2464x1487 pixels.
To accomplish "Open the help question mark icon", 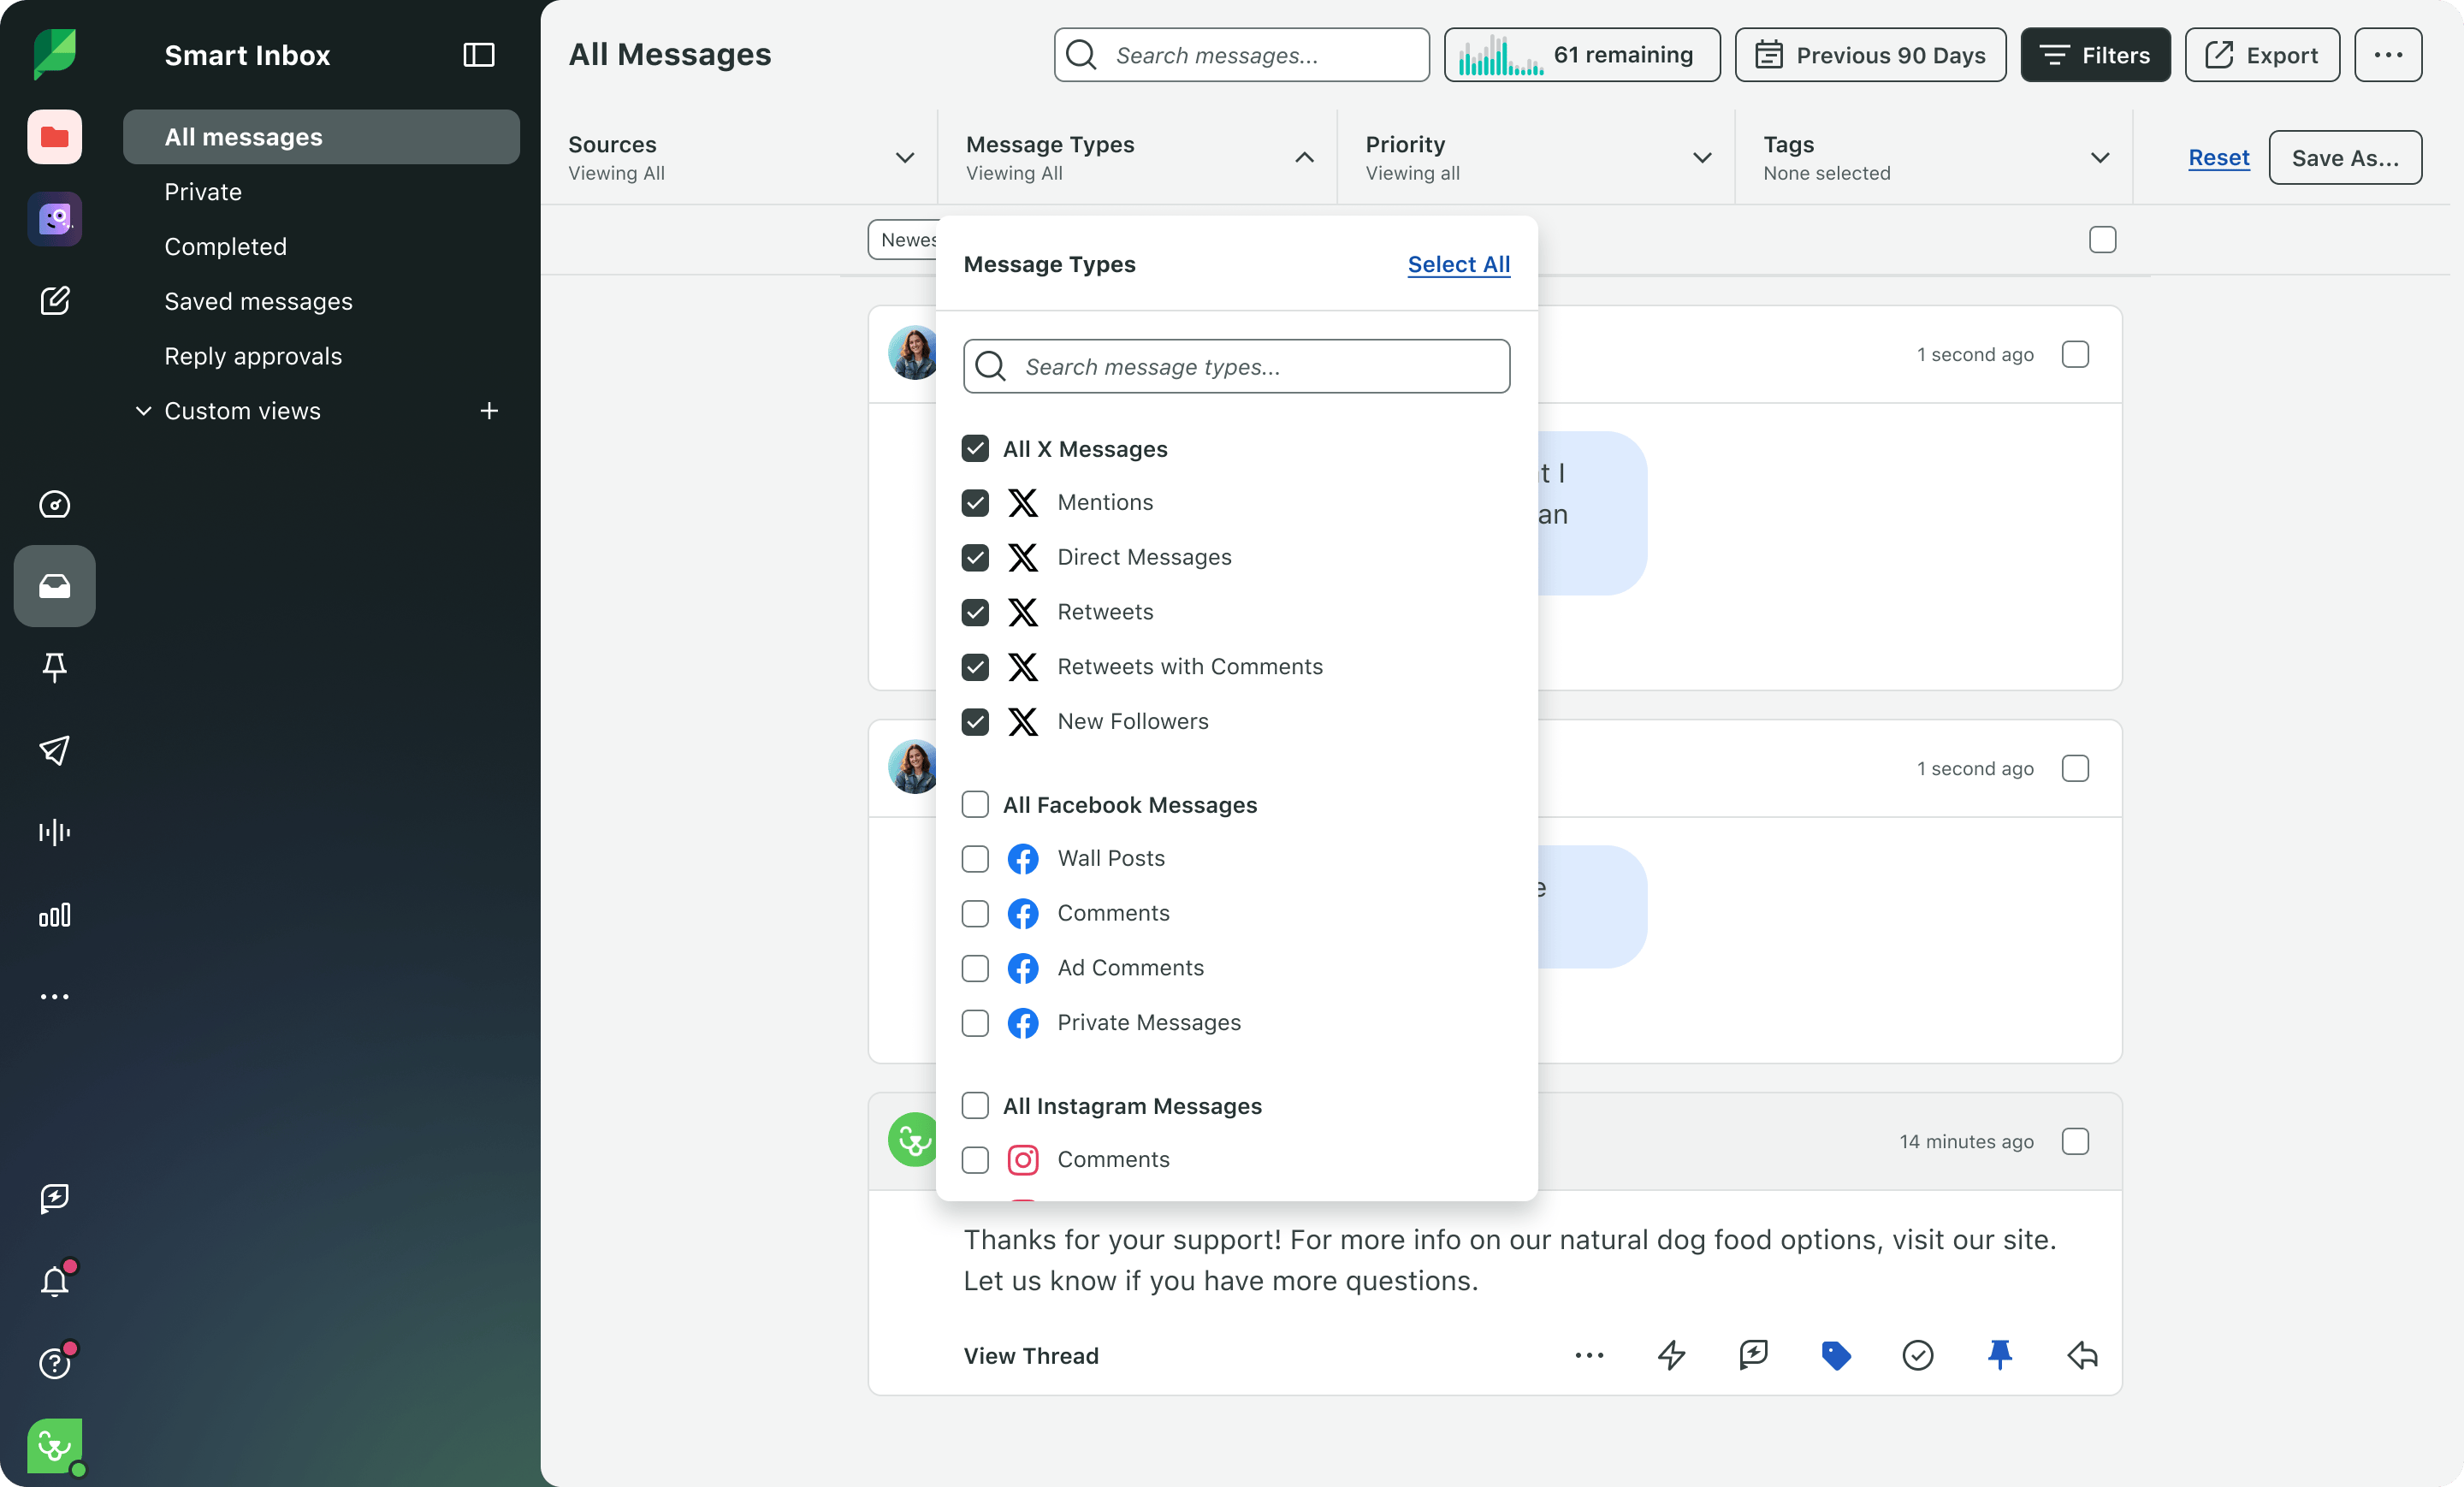I will point(54,1362).
